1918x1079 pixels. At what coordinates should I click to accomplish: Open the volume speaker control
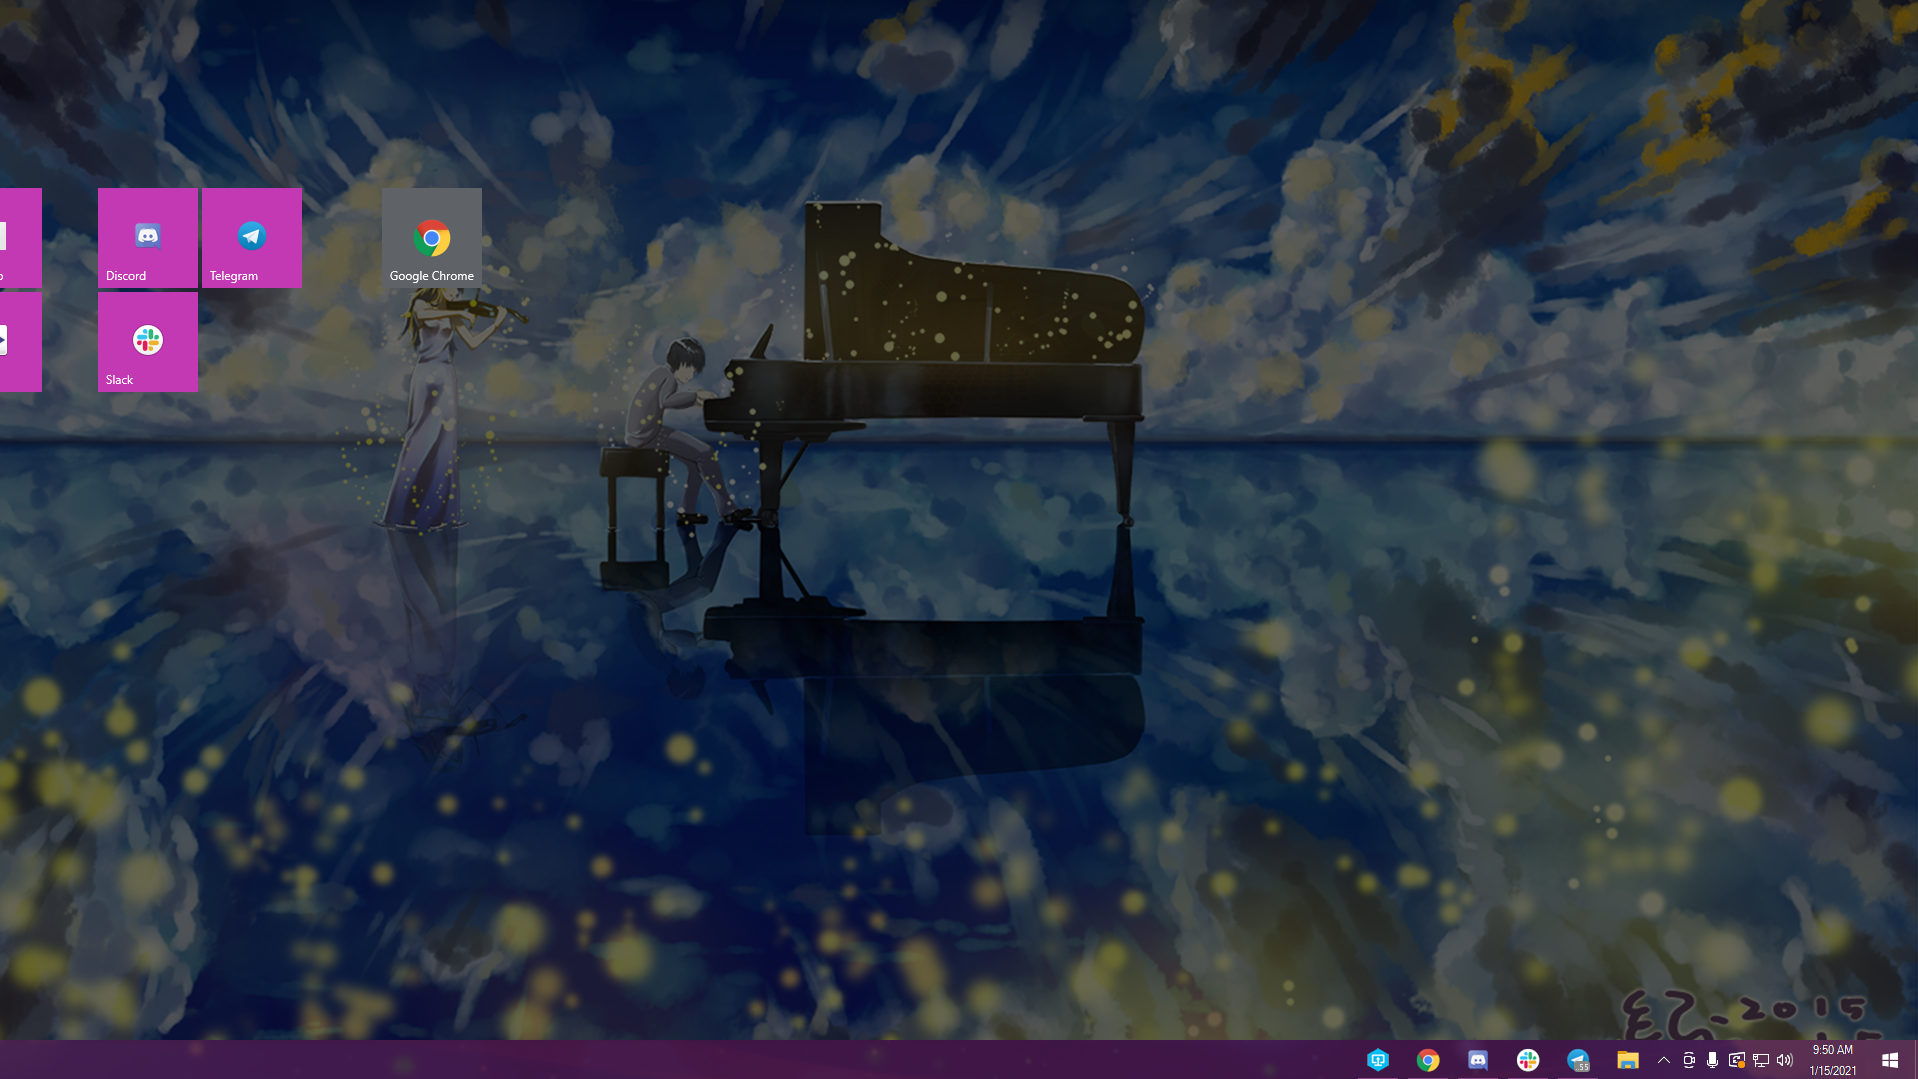point(1785,1060)
